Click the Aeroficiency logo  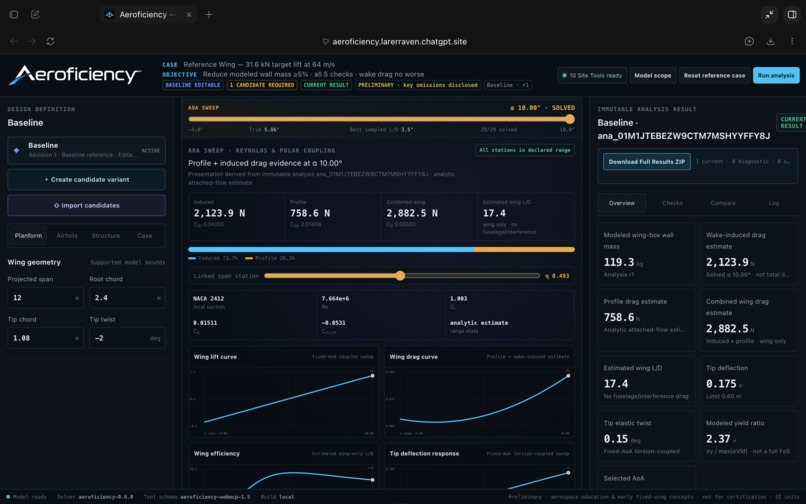tap(75, 75)
